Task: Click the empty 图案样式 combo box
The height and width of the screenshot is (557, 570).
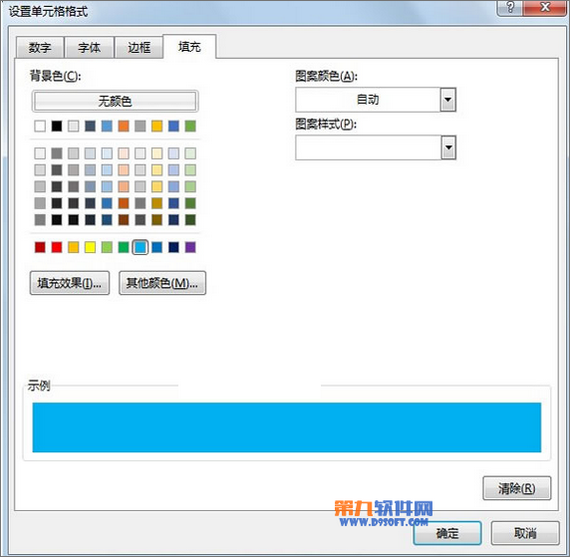Action: tap(375, 148)
